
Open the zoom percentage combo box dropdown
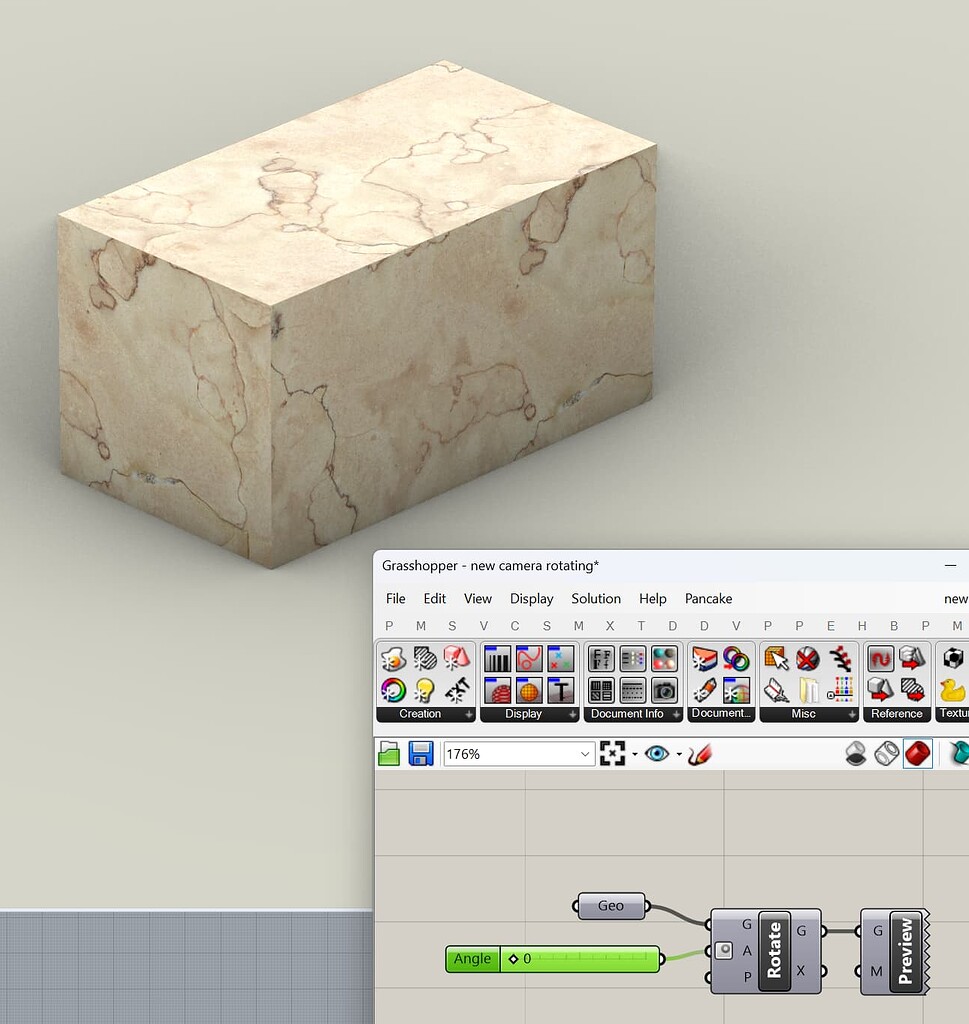click(x=585, y=753)
